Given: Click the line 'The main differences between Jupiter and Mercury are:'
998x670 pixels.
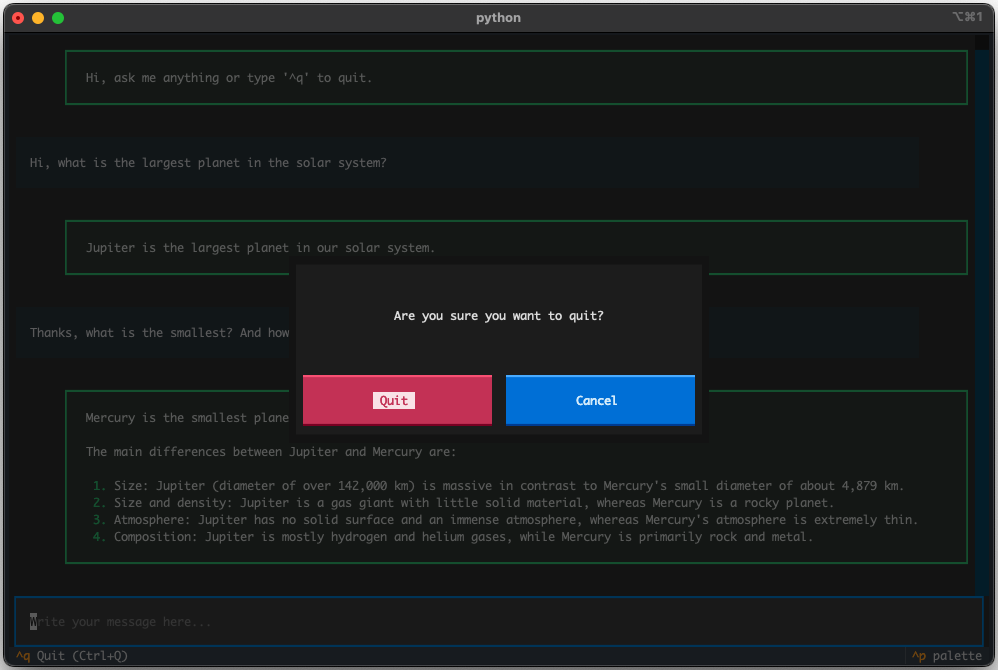Looking at the screenshot, I should [271, 452].
